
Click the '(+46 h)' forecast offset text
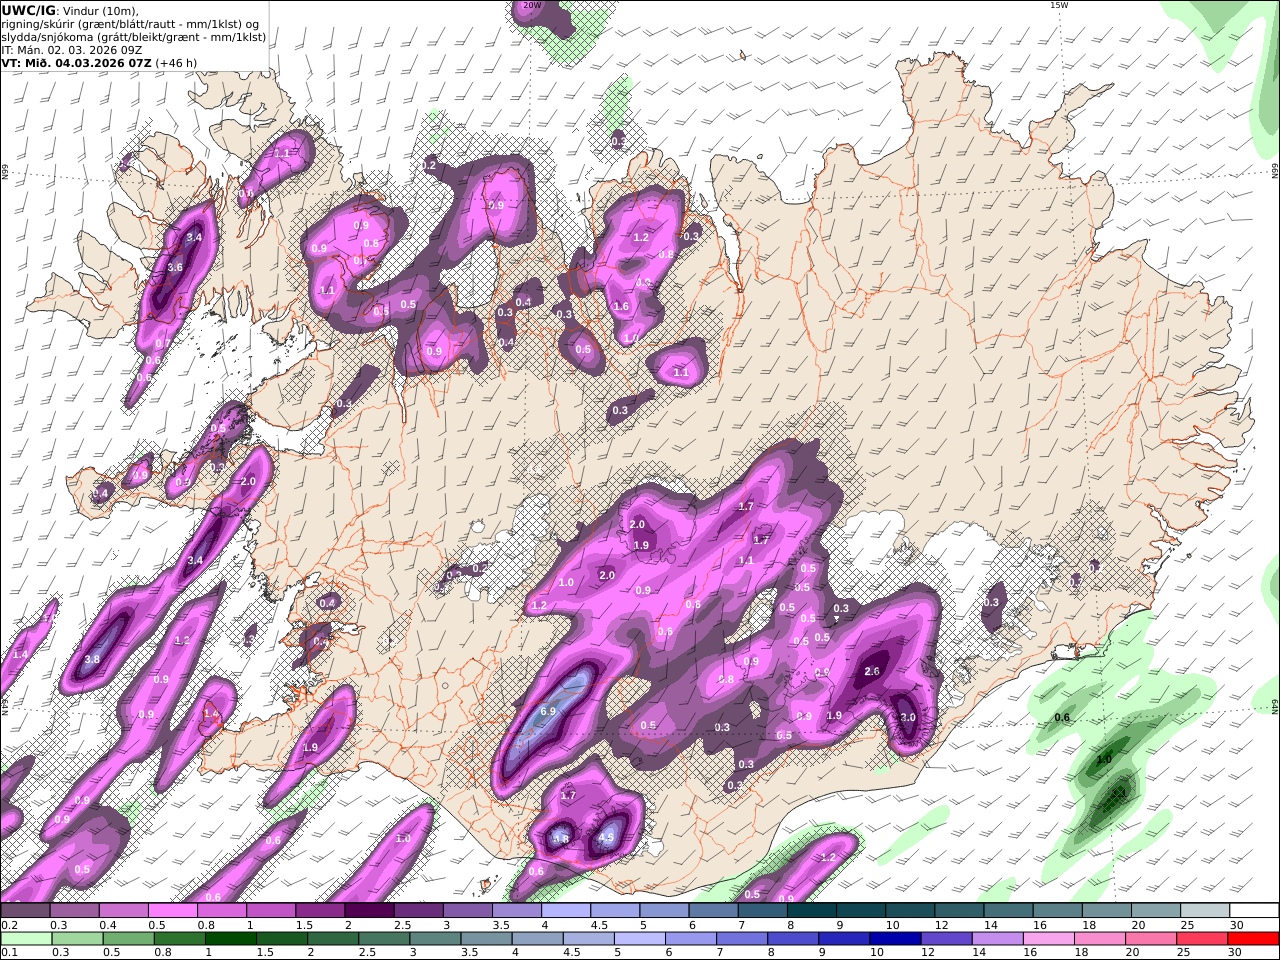point(176,62)
